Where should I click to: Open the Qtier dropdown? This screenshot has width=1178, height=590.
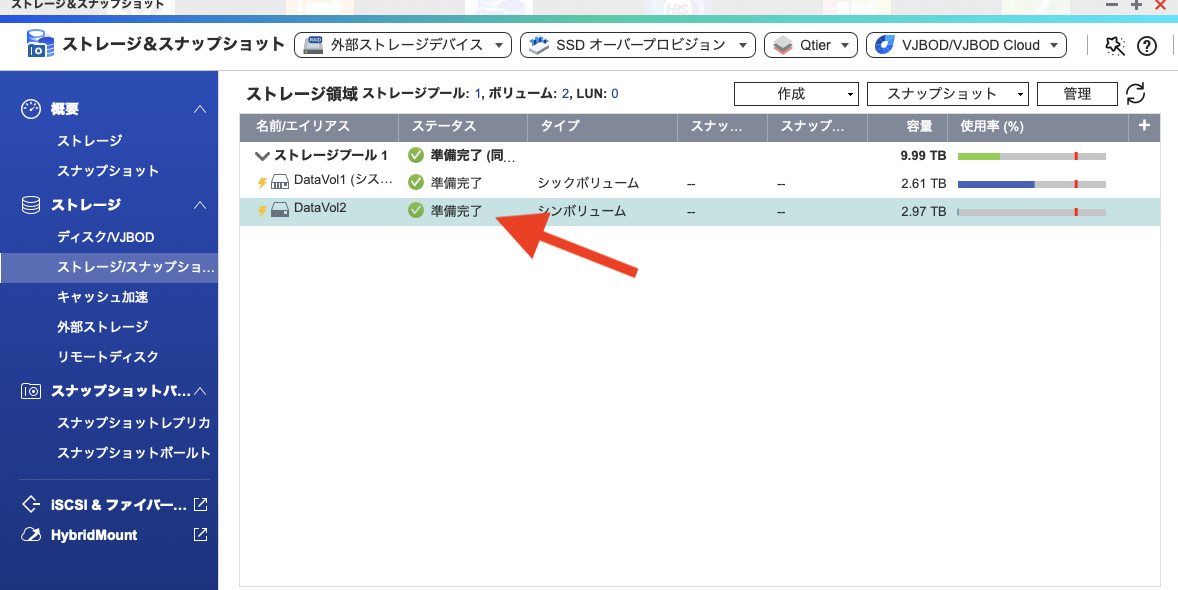coord(811,45)
